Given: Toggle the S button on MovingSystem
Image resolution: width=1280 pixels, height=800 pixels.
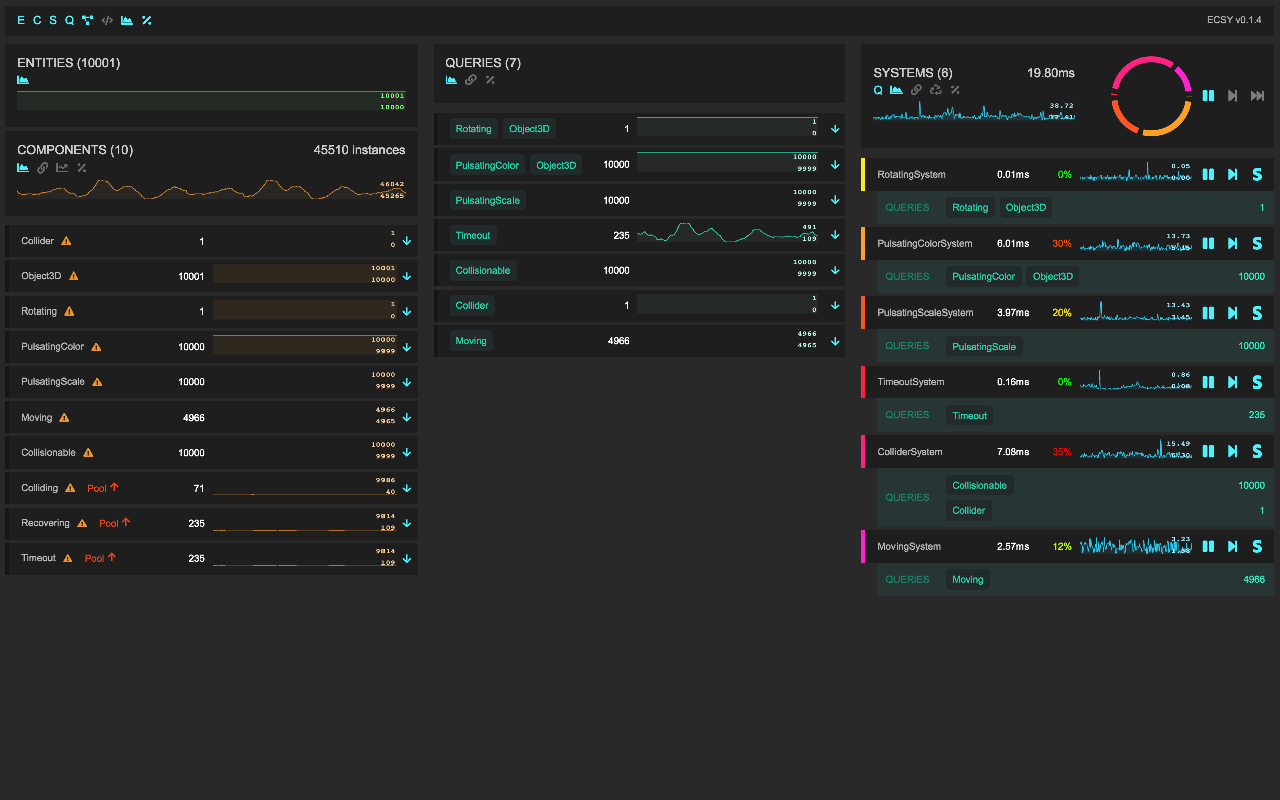Looking at the screenshot, I should [x=1257, y=546].
